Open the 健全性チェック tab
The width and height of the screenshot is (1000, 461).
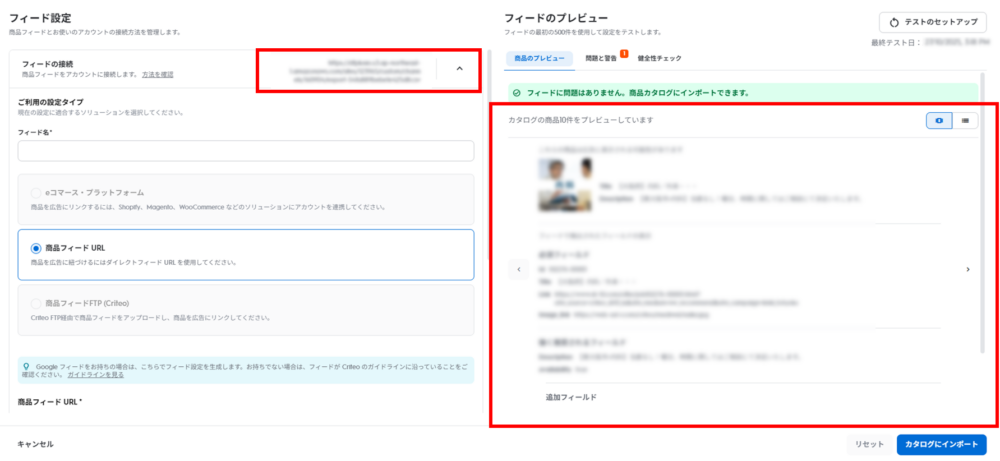(x=659, y=59)
